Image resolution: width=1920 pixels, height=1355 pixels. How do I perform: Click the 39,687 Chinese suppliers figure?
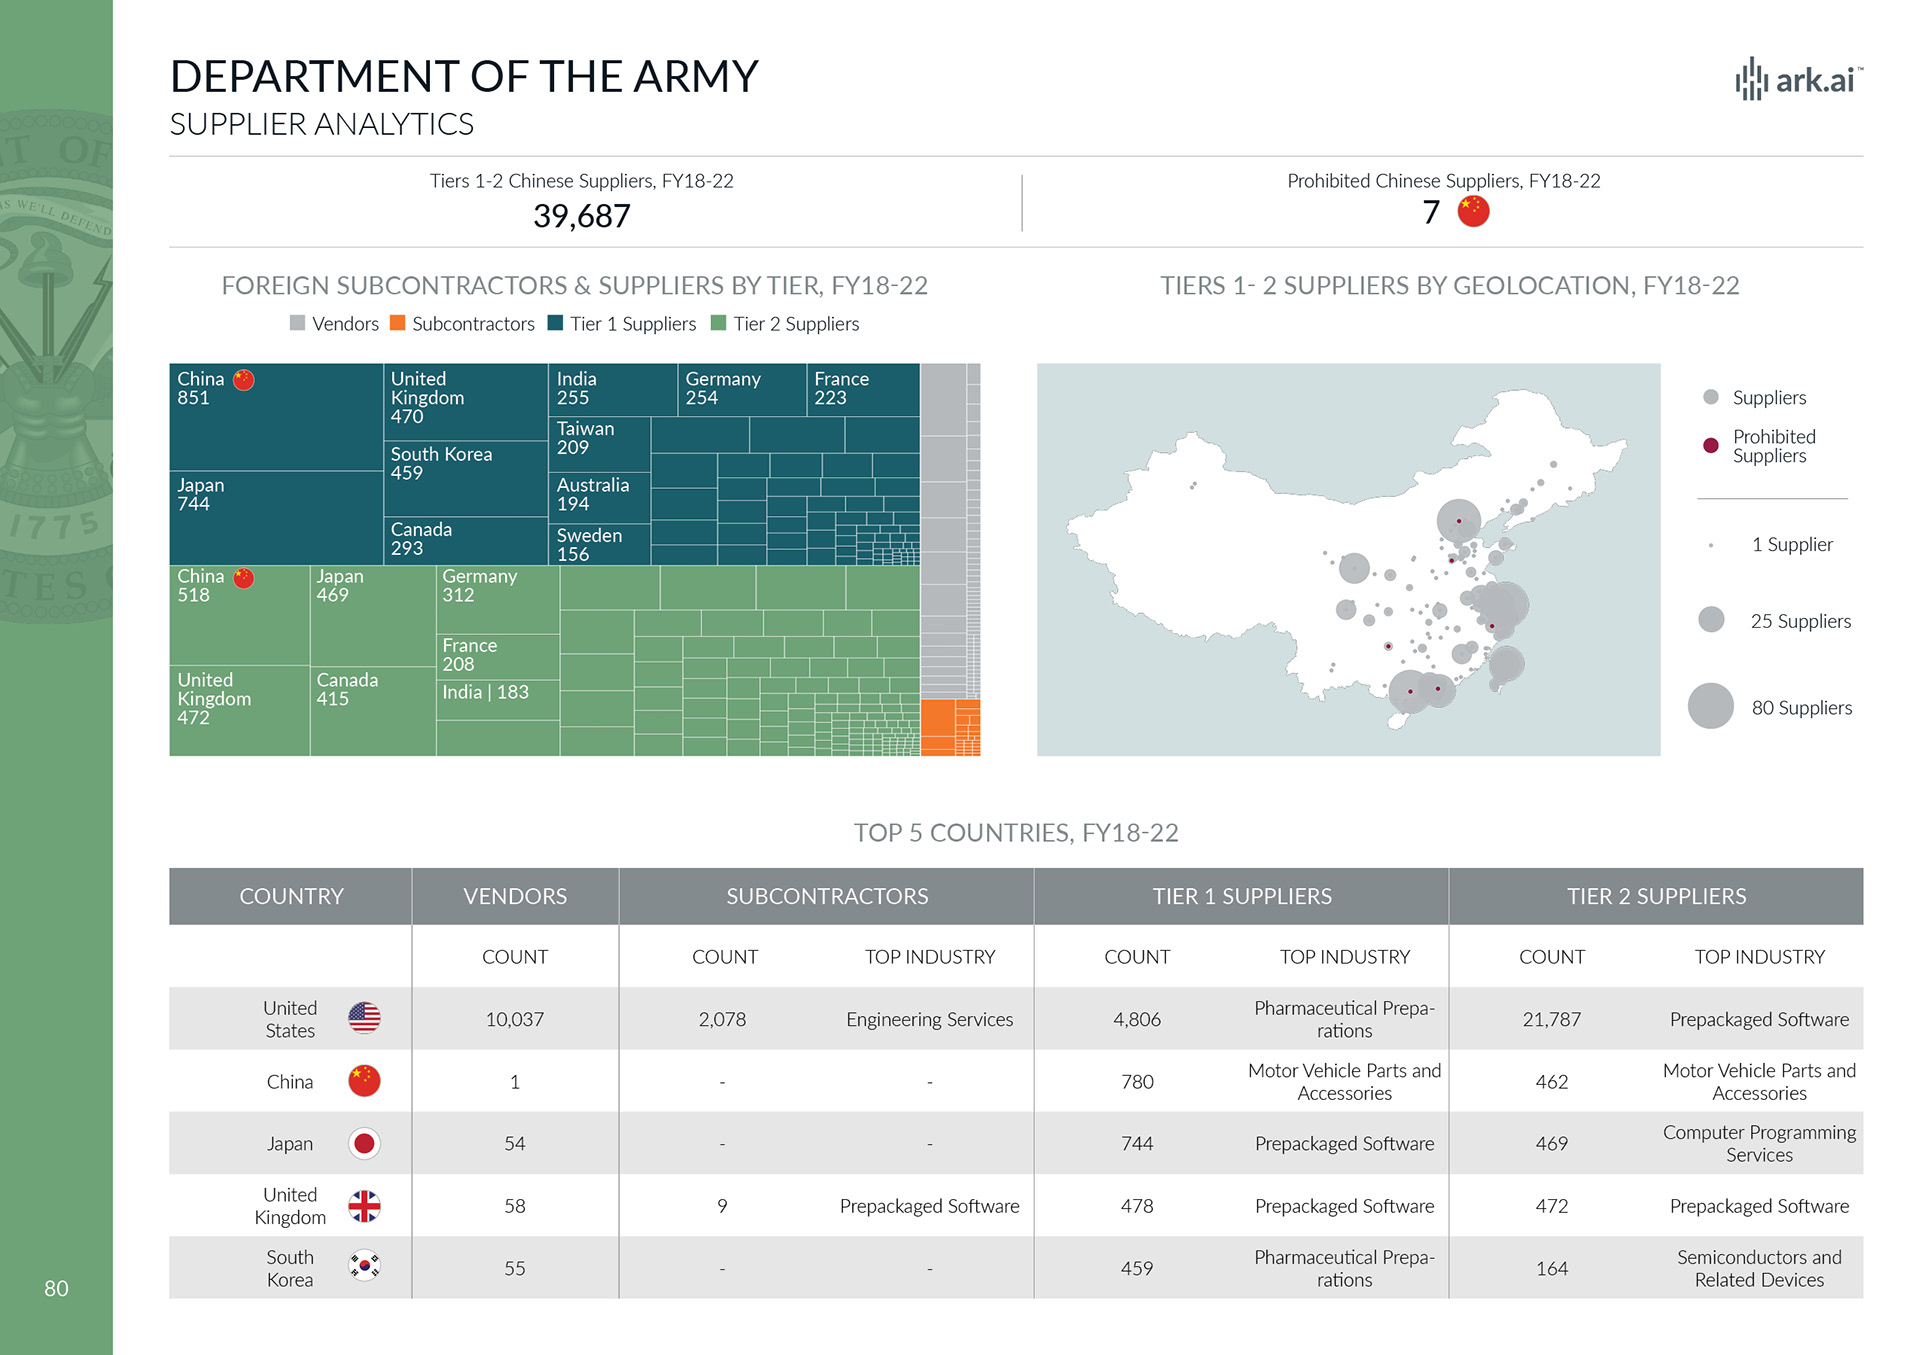click(x=581, y=216)
